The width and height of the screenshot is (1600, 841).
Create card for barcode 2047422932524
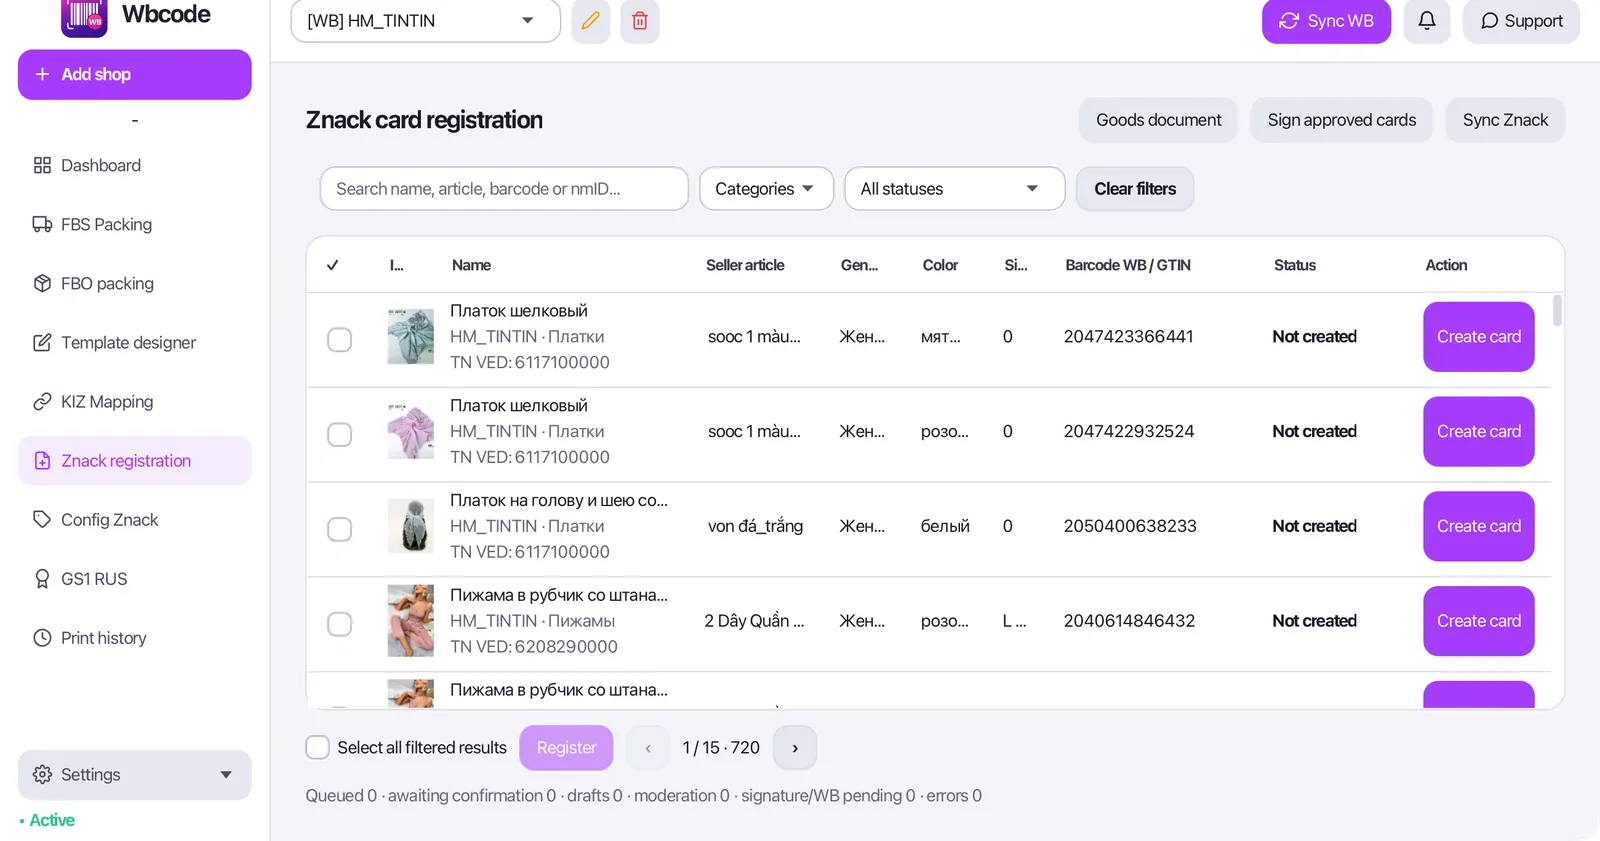(x=1478, y=432)
